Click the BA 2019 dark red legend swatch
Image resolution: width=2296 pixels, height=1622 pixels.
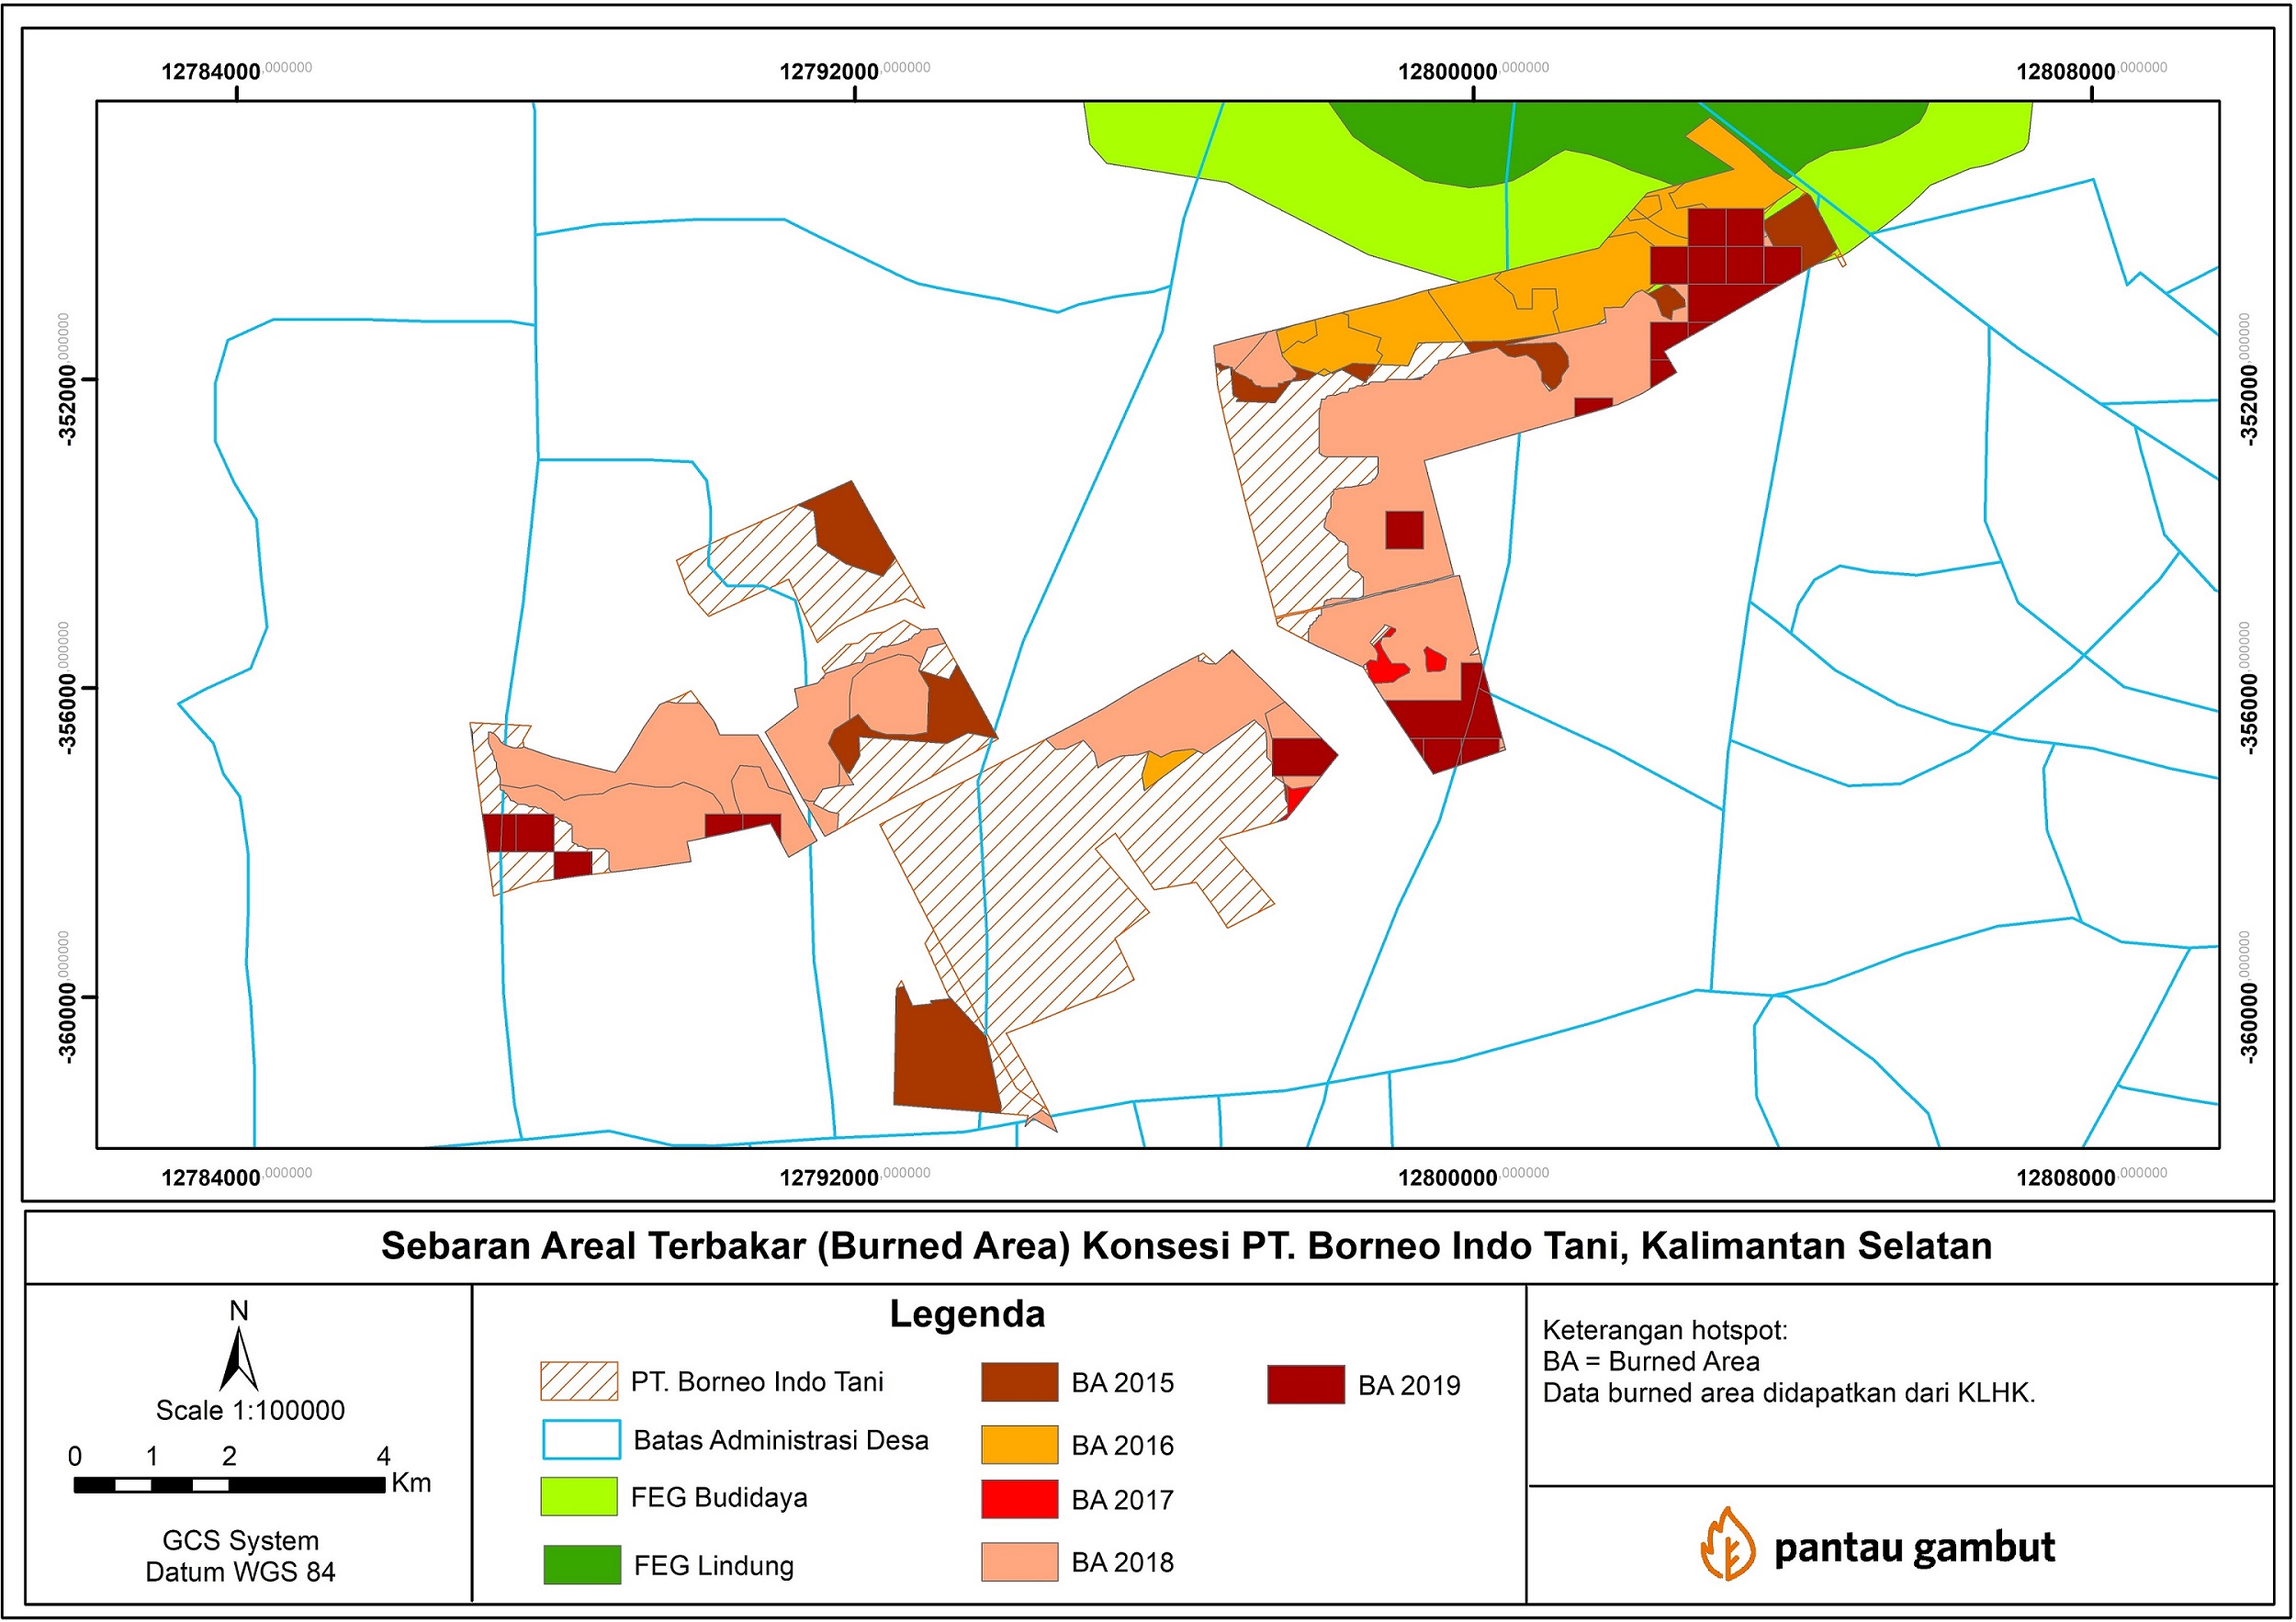1305,1384
